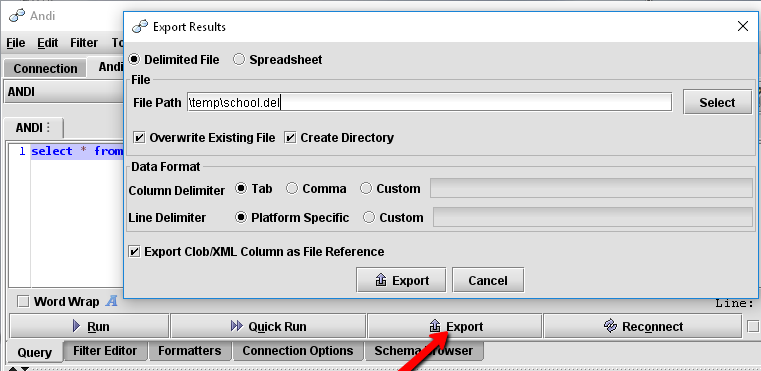Select the Delimited File radio button
The height and width of the screenshot is (371, 761).
click(x=134, y=60)
